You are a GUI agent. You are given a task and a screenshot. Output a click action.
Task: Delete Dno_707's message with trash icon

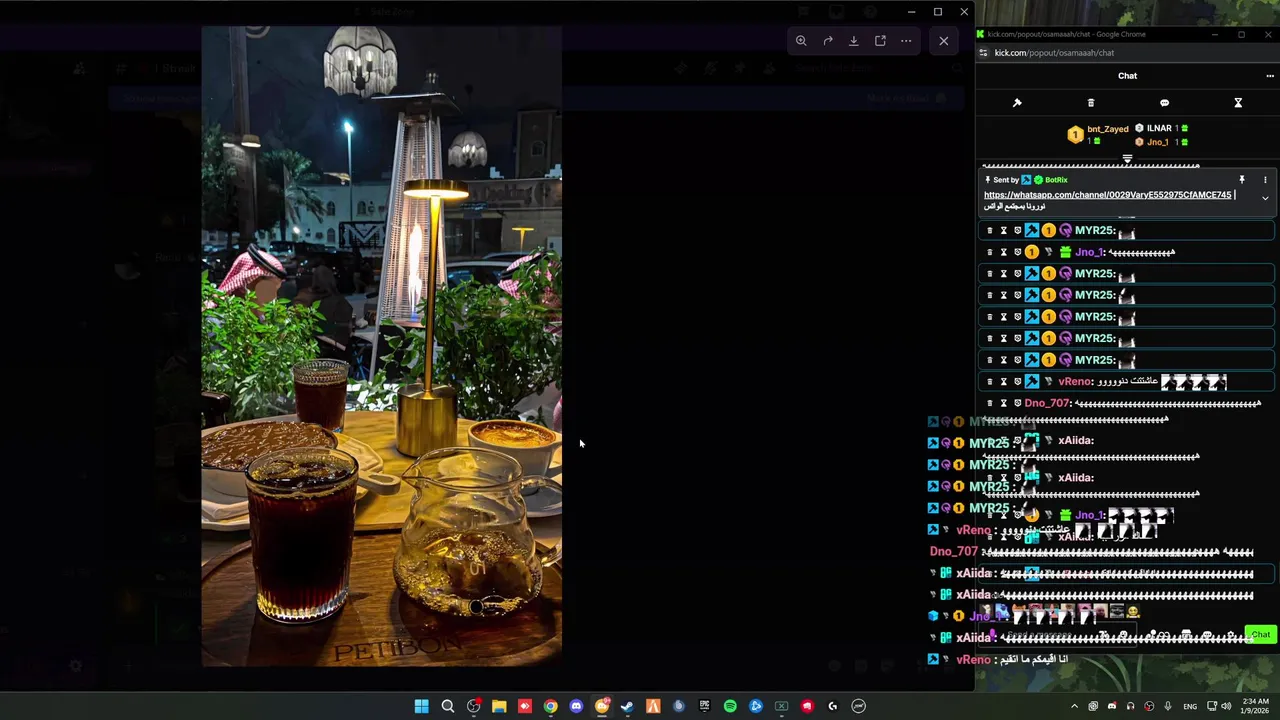990,403
